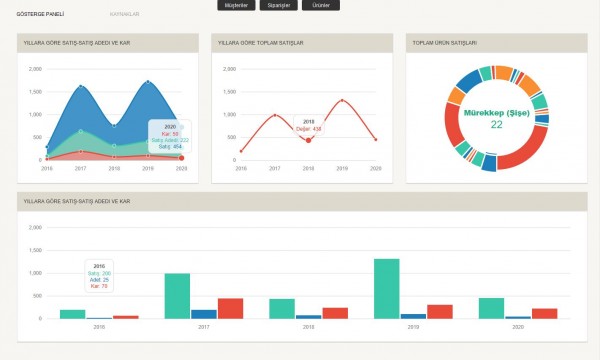Select the 2016 red bar in the bar chart

tap(126, 317)
